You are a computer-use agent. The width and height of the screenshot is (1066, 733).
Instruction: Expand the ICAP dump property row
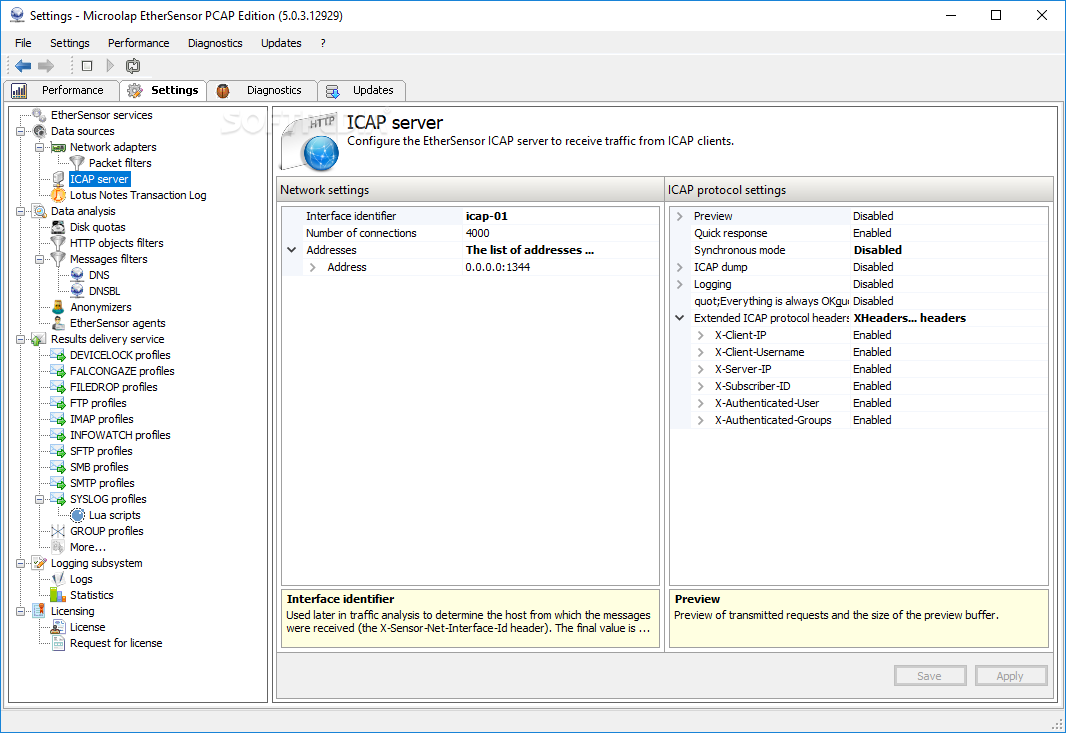(680, 267)
